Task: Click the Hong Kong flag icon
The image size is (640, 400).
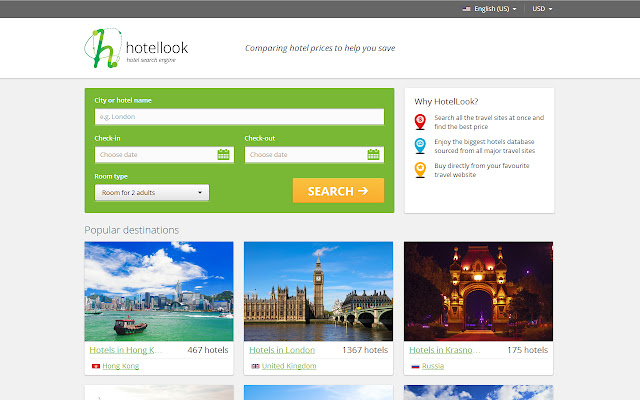Action: pyautogui.click(x=96, y=366)
